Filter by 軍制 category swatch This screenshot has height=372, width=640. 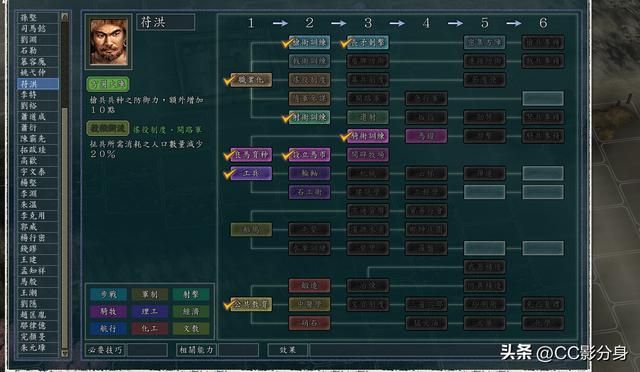[149, 295]
